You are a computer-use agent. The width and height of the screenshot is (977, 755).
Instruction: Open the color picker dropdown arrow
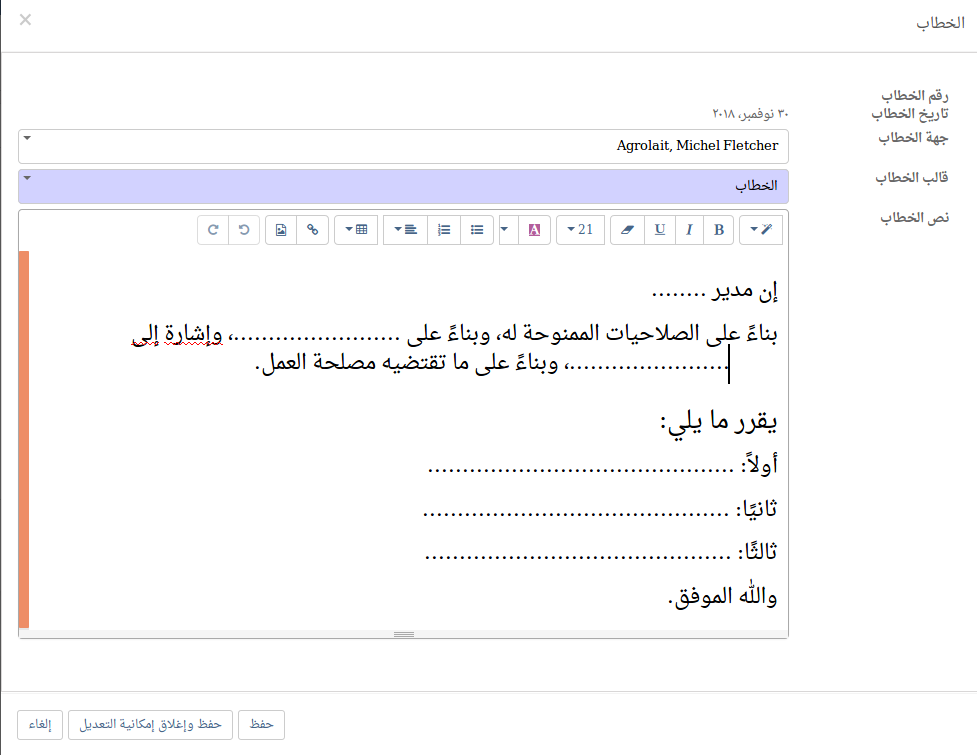[x=504, y=230]
